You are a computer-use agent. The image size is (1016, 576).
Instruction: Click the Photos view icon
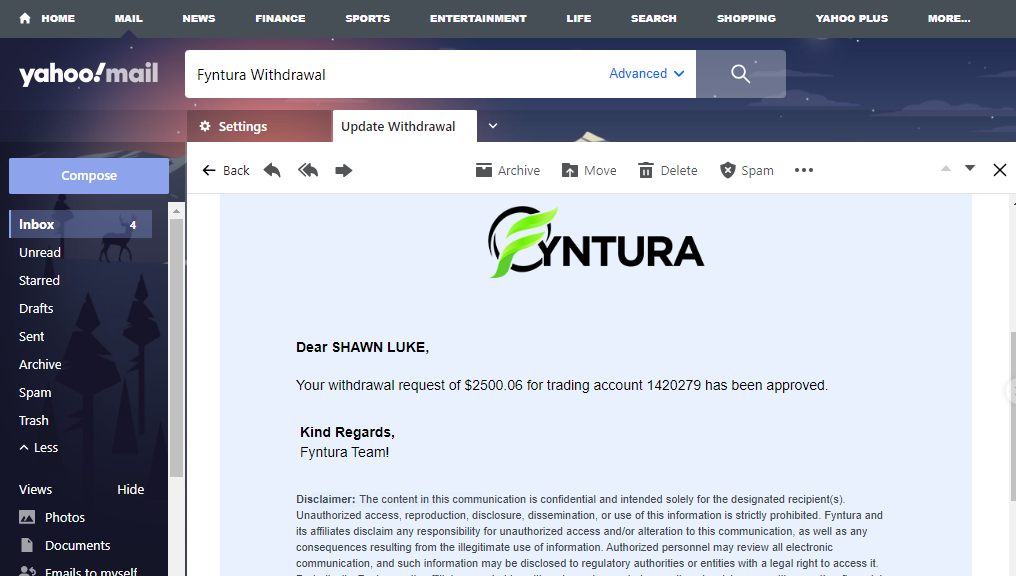(x=27, y=517)
